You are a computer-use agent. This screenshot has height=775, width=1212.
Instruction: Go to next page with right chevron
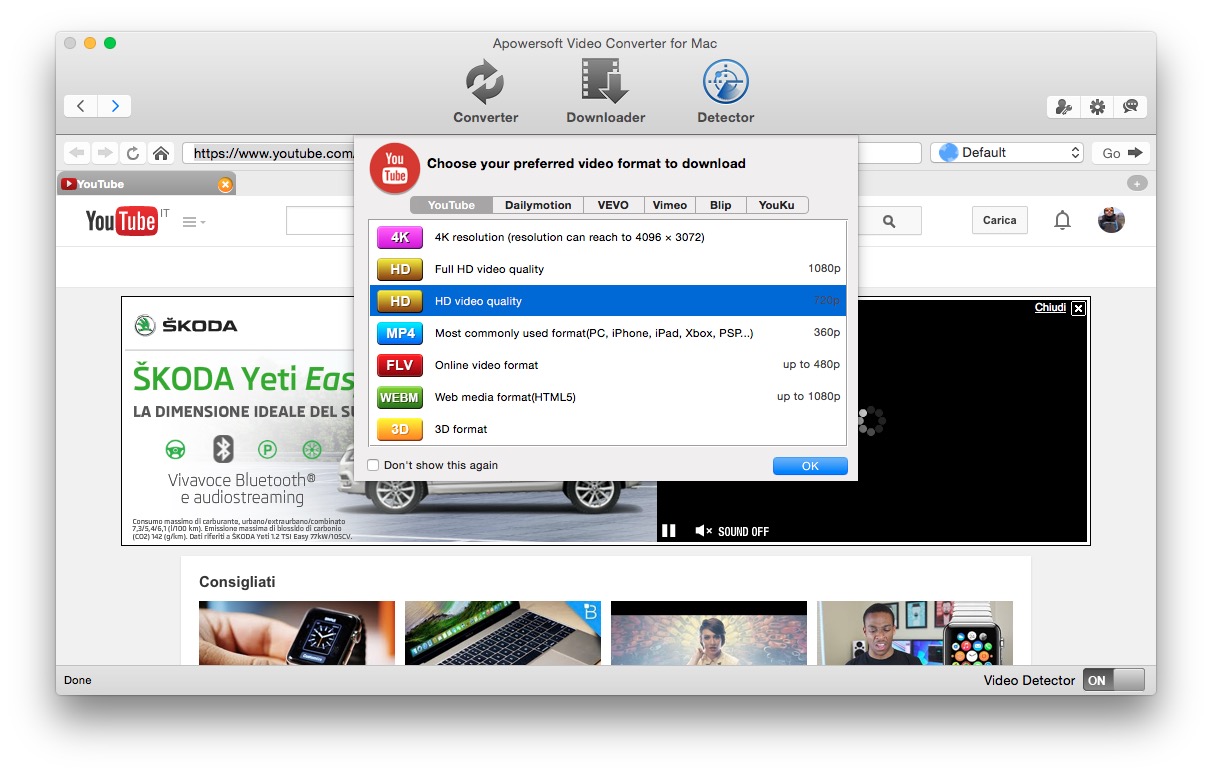pos(115,106)
